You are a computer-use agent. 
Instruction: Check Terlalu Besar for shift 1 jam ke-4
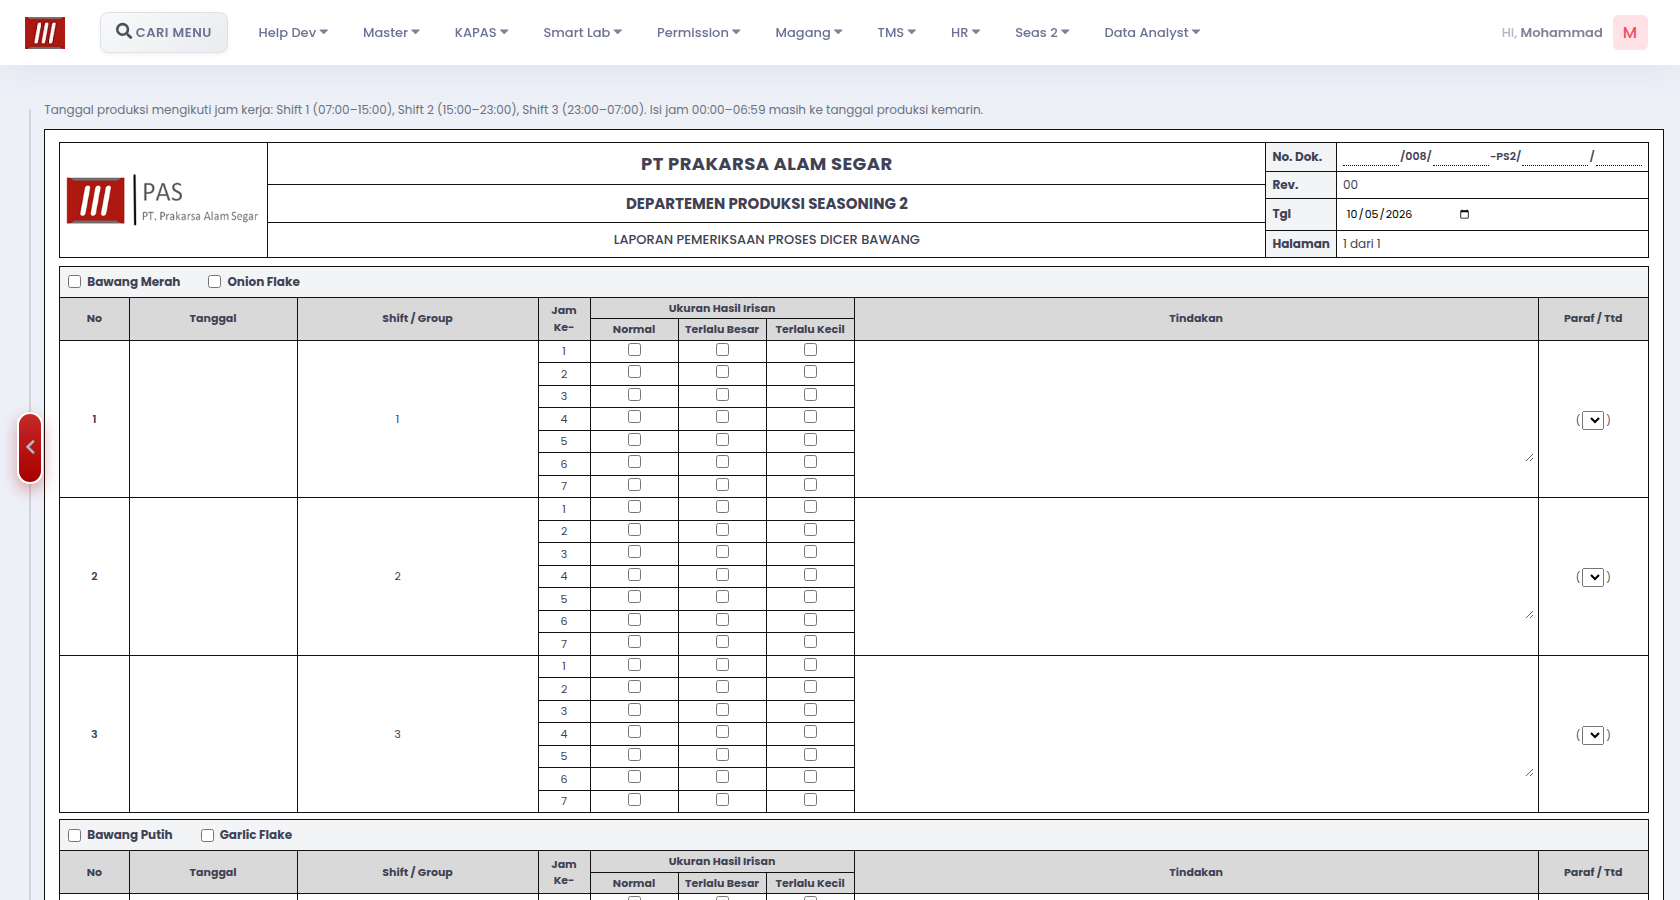click(722, 417)
